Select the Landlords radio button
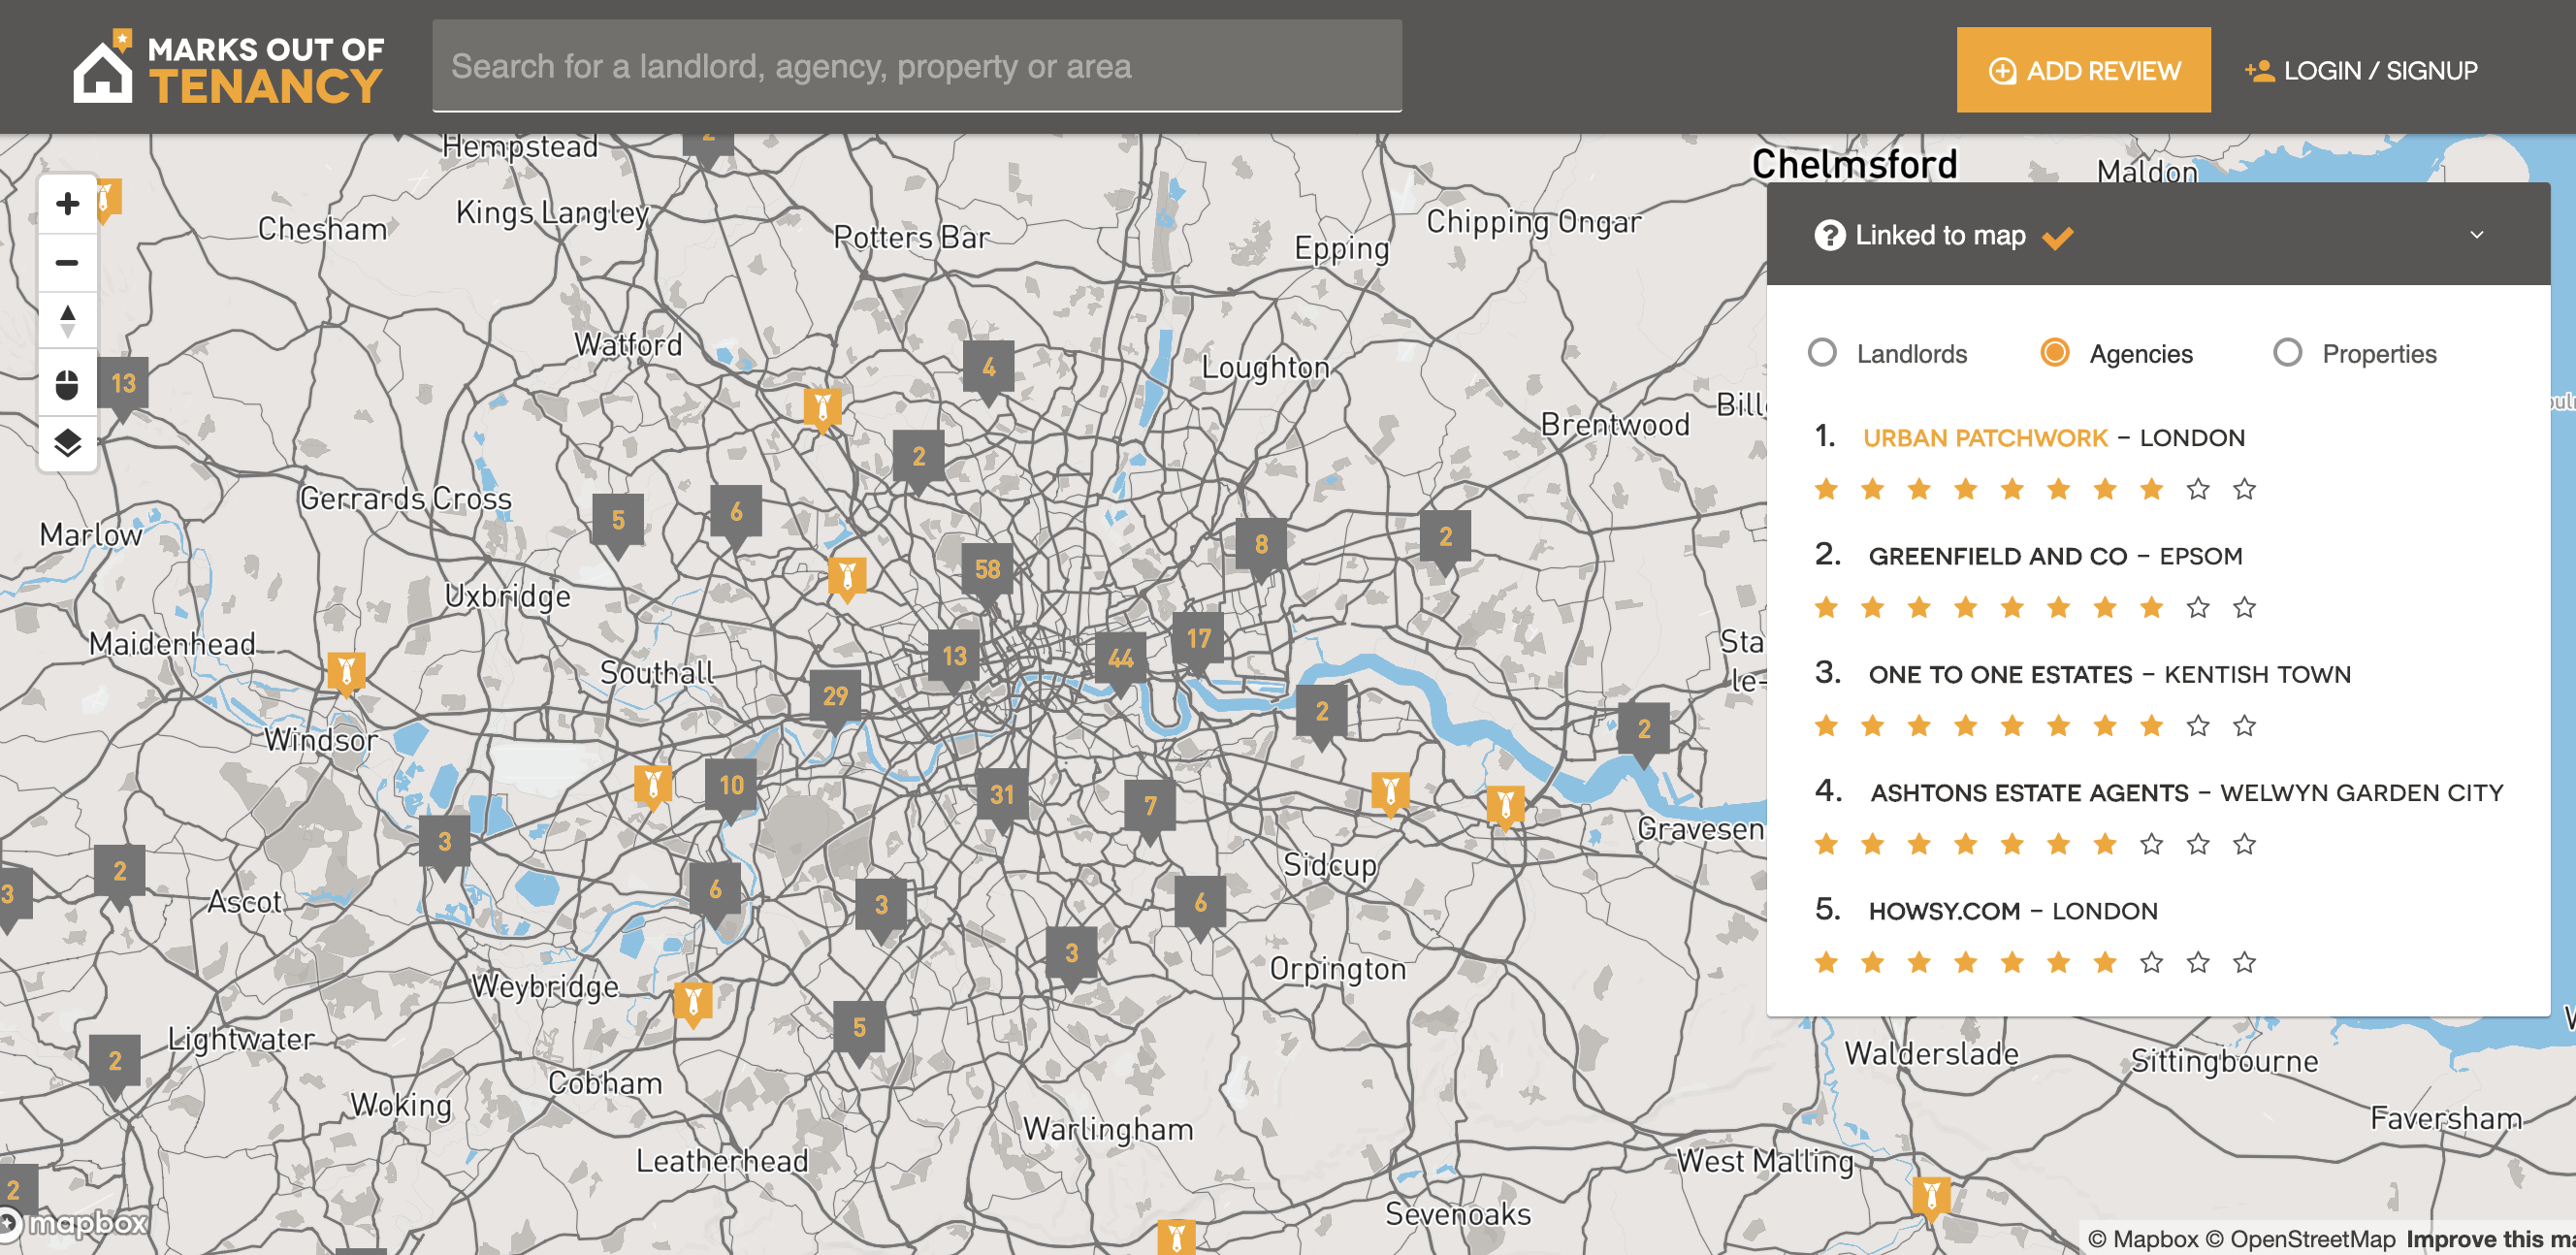Viewport: 2576px width, 1255px height. 1822,353
